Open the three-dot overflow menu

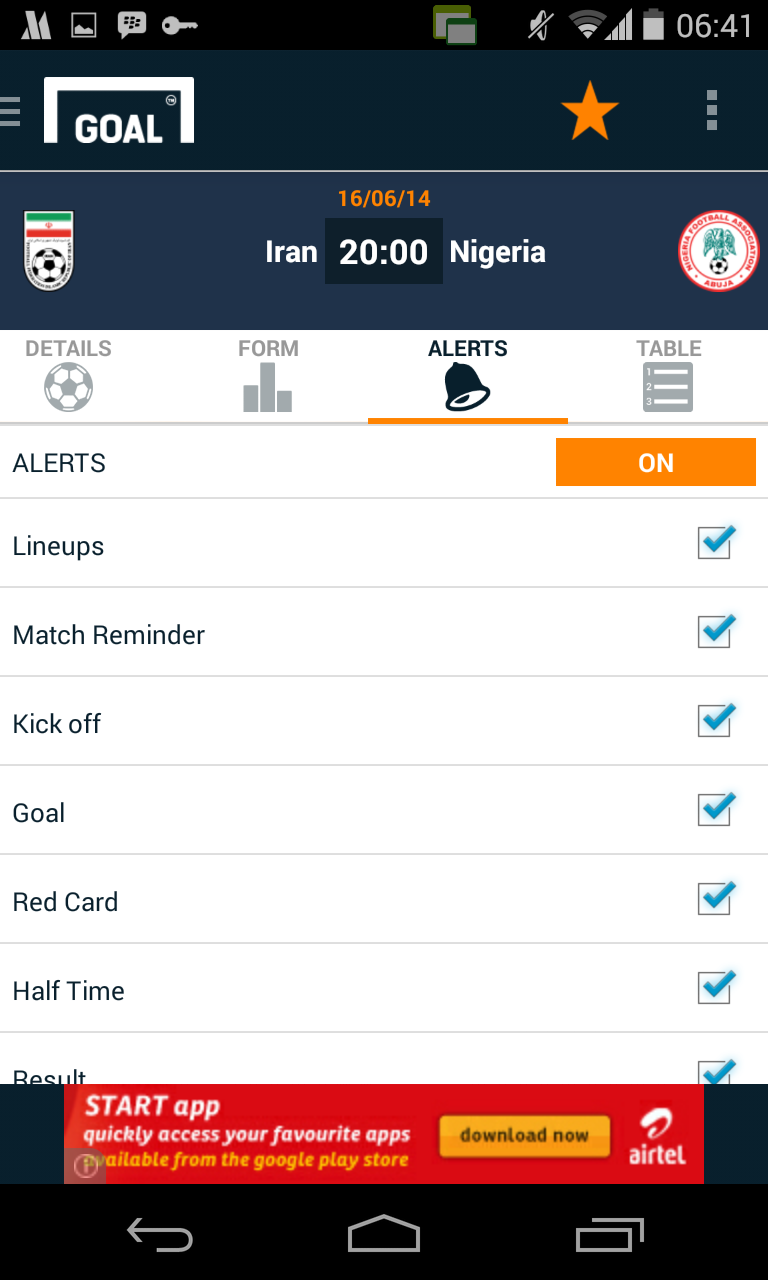[711, 111]
